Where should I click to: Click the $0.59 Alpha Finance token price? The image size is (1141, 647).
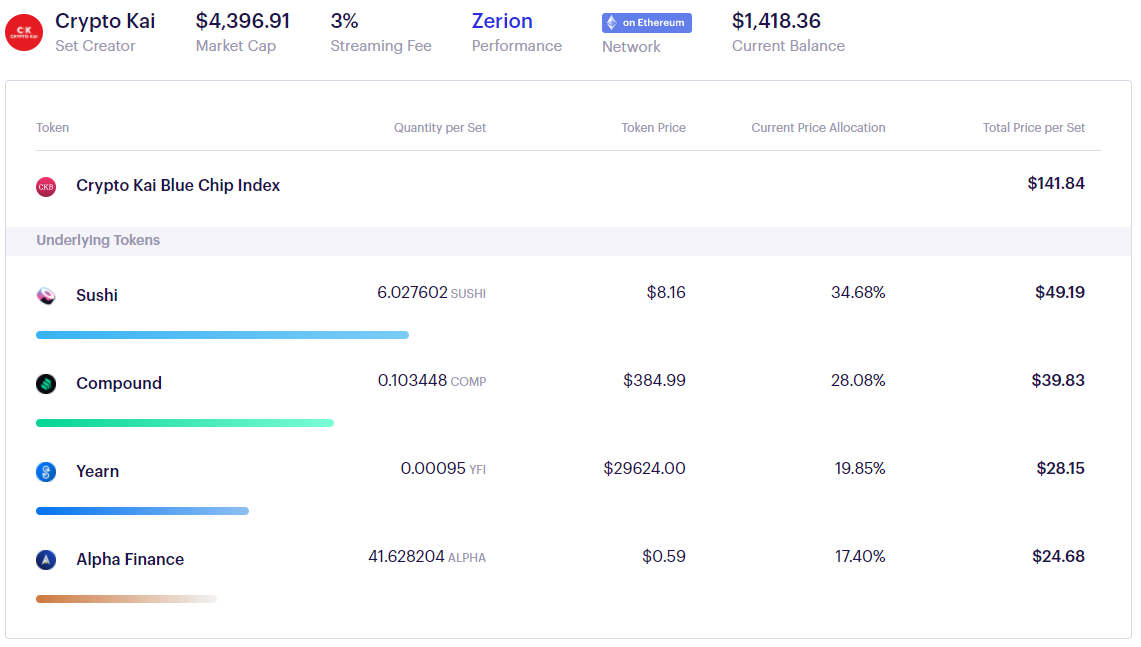[x=664, y=557]
